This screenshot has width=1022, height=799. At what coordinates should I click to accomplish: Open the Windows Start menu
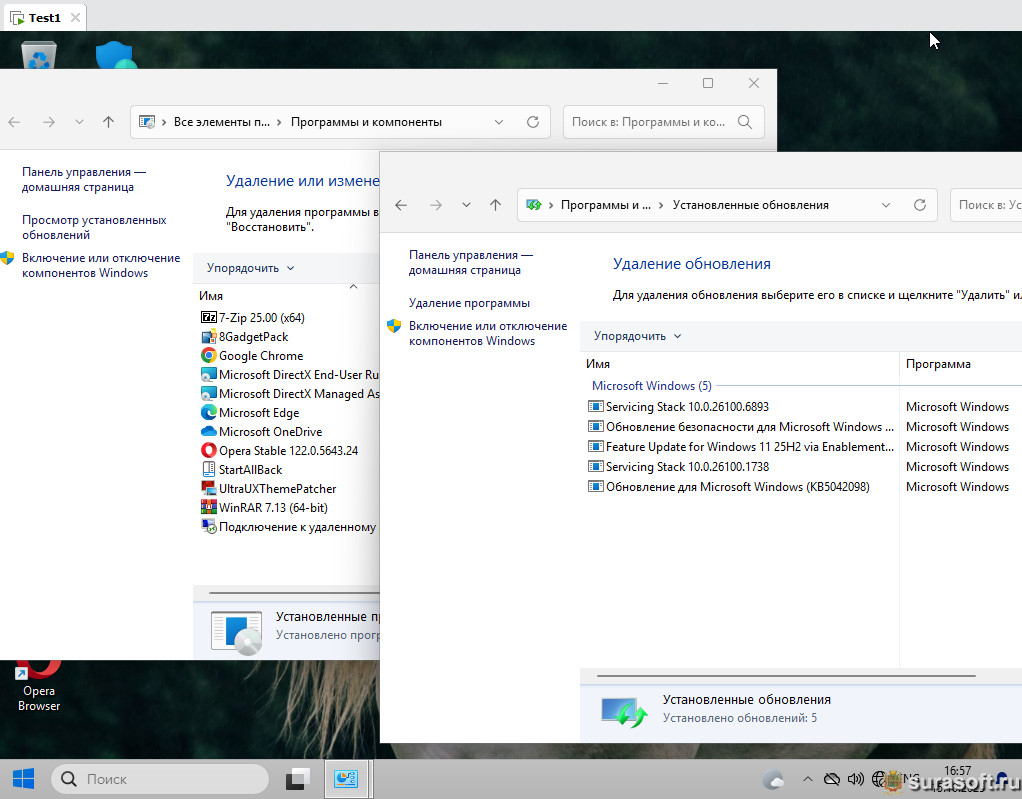click(x=23, y=778)
